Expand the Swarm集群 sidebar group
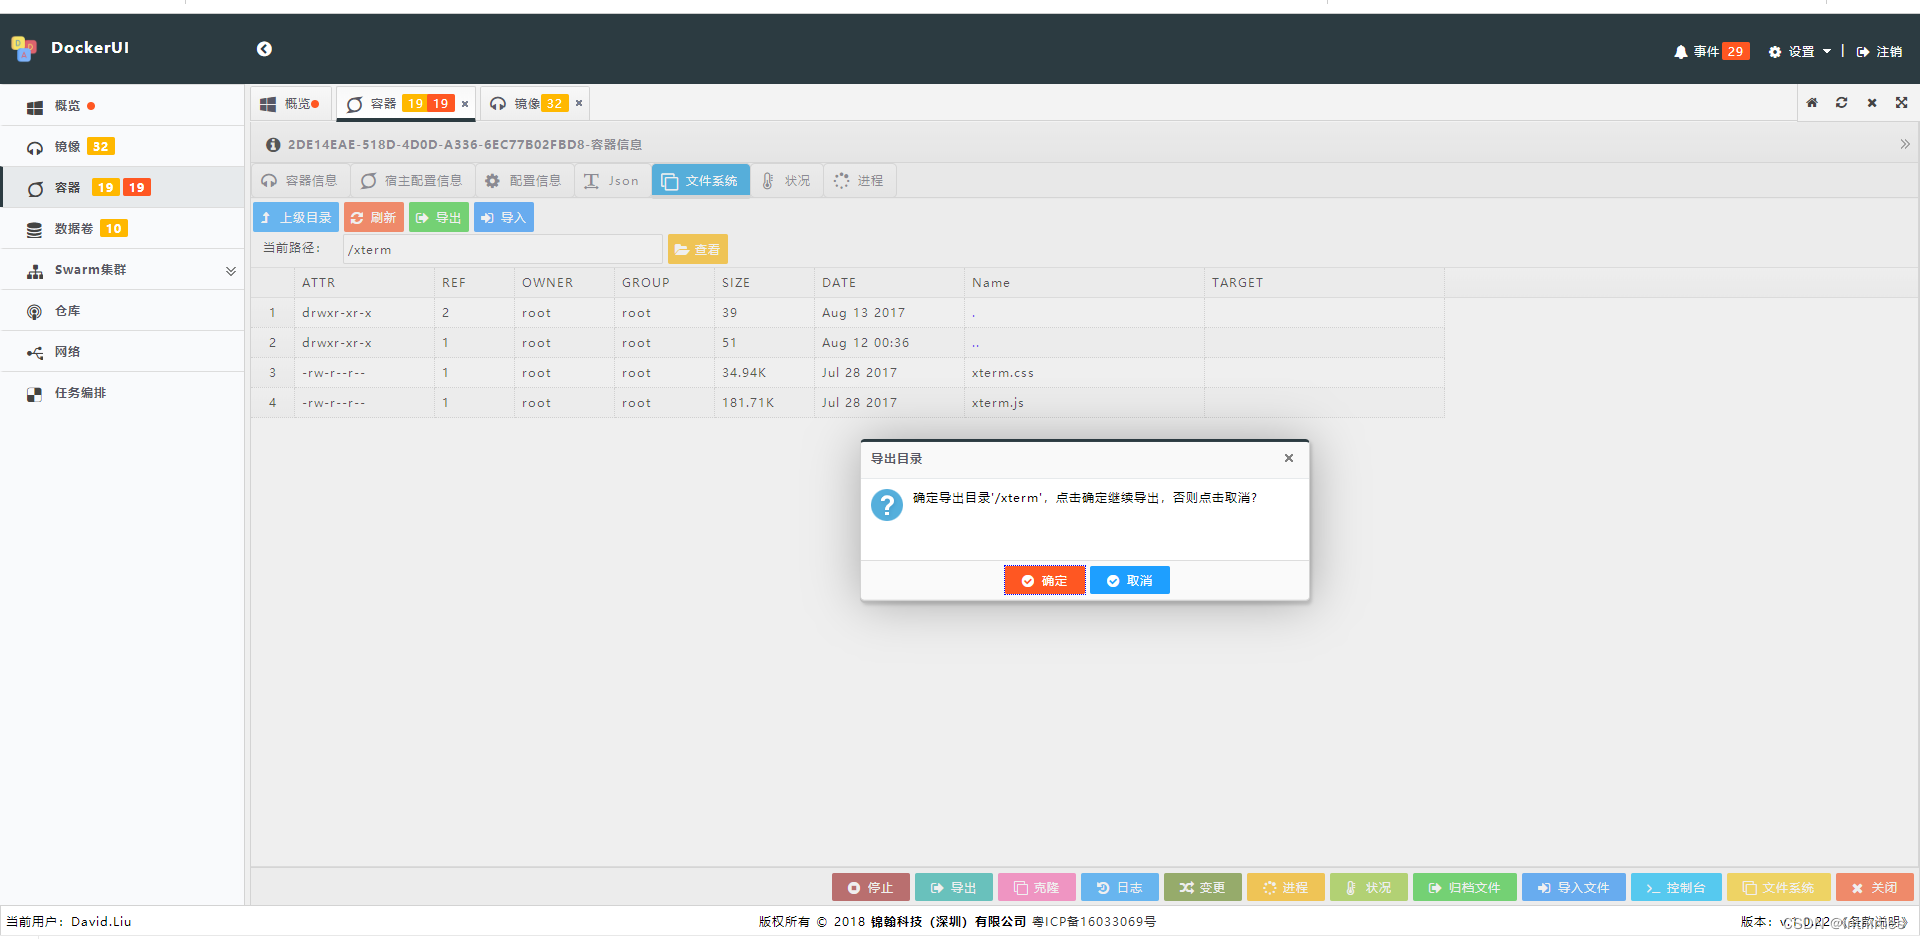 122,269
